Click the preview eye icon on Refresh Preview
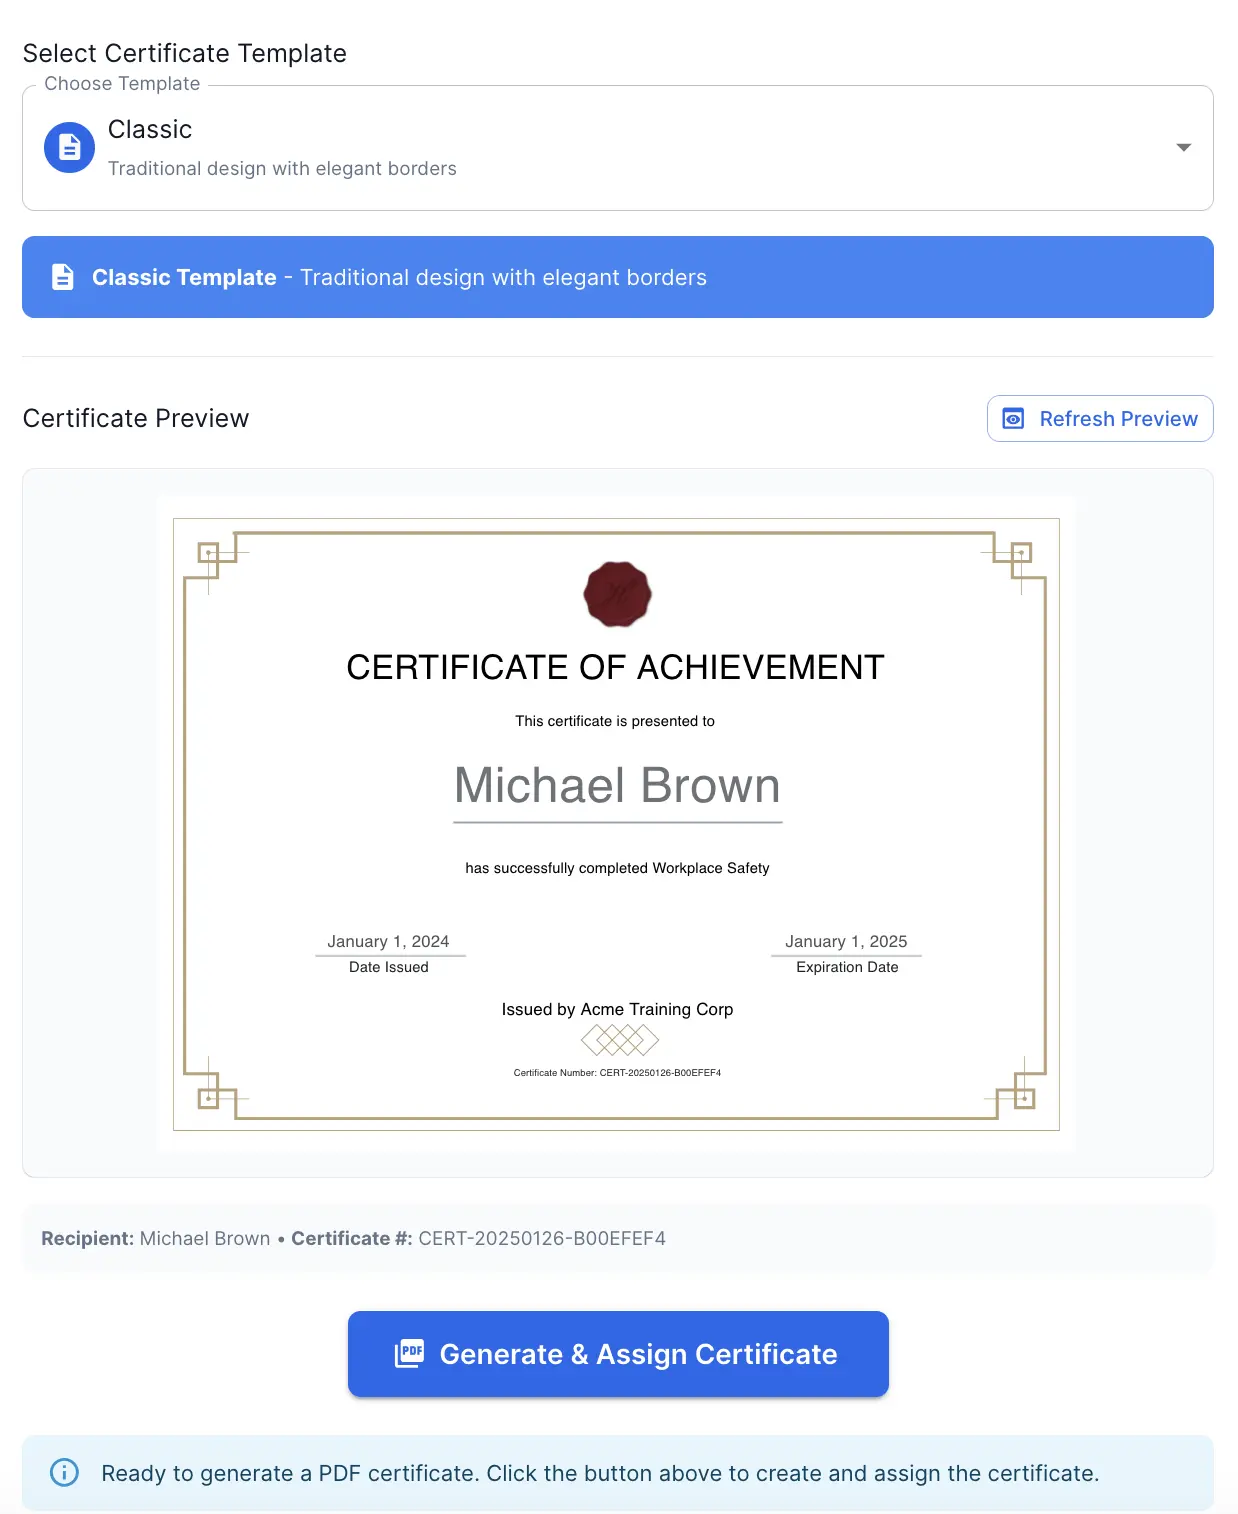Image resolution: width=1238 pixels, height=1514 pixels. coord(1014,418)
